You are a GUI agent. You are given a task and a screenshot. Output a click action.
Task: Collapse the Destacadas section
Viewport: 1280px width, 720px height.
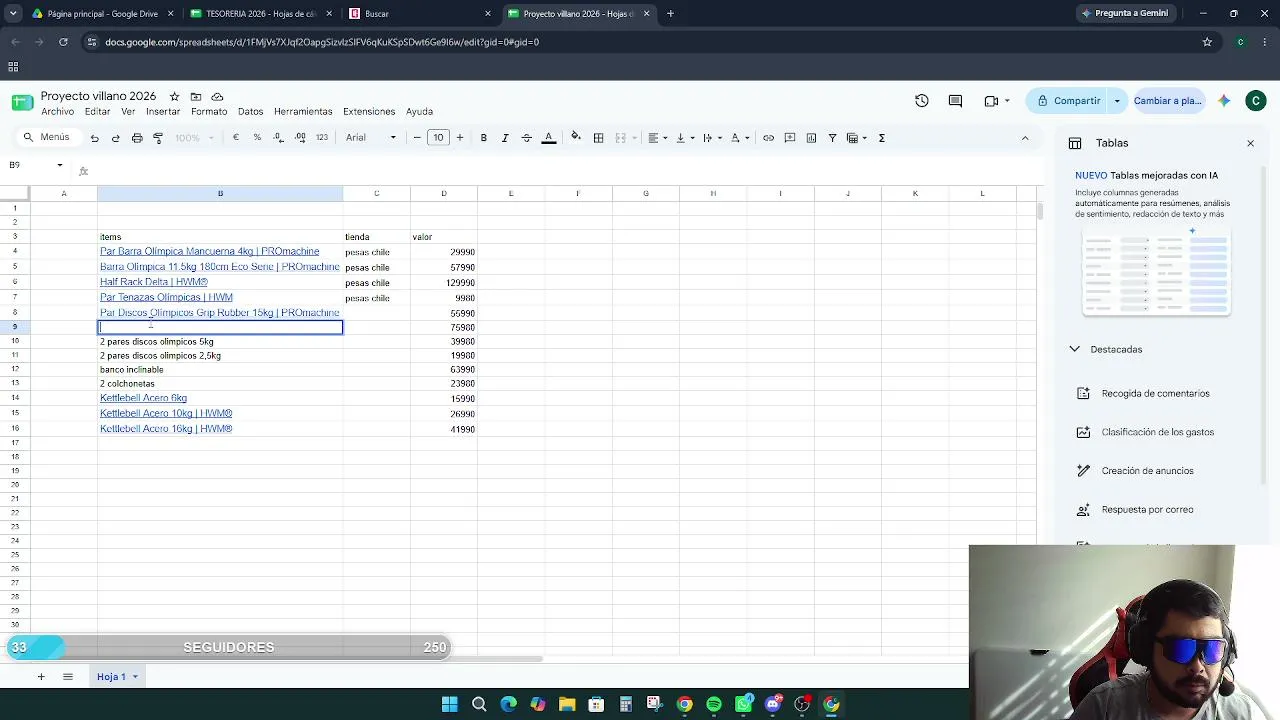[1074, 350]
